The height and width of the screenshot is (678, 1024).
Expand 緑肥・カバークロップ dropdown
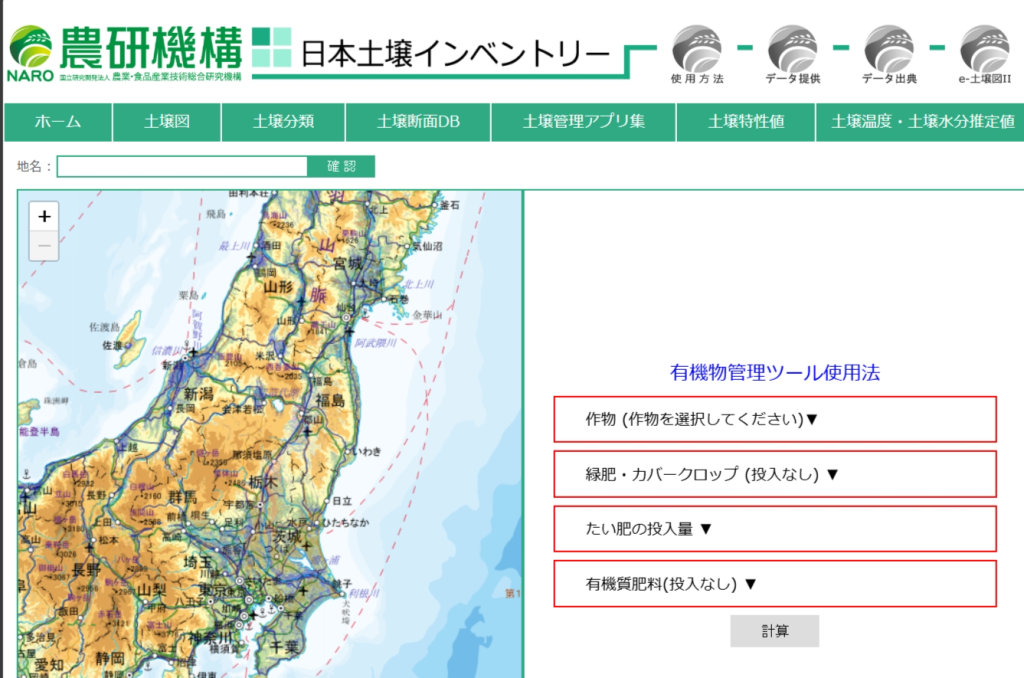(775, 474)
